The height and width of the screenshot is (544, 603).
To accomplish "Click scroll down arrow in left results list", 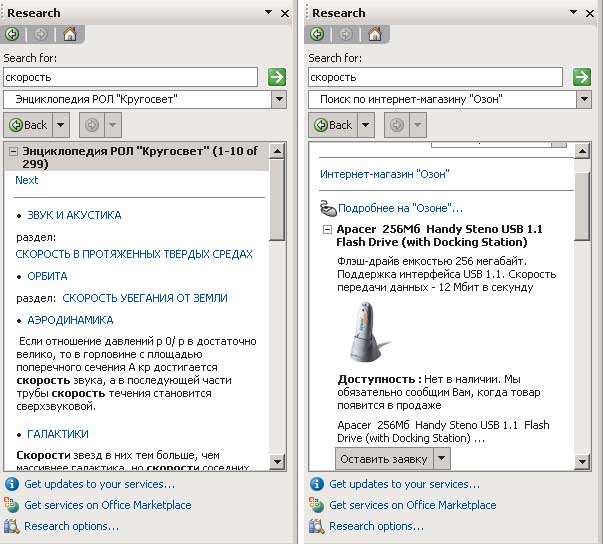I will tap(277, 461).
